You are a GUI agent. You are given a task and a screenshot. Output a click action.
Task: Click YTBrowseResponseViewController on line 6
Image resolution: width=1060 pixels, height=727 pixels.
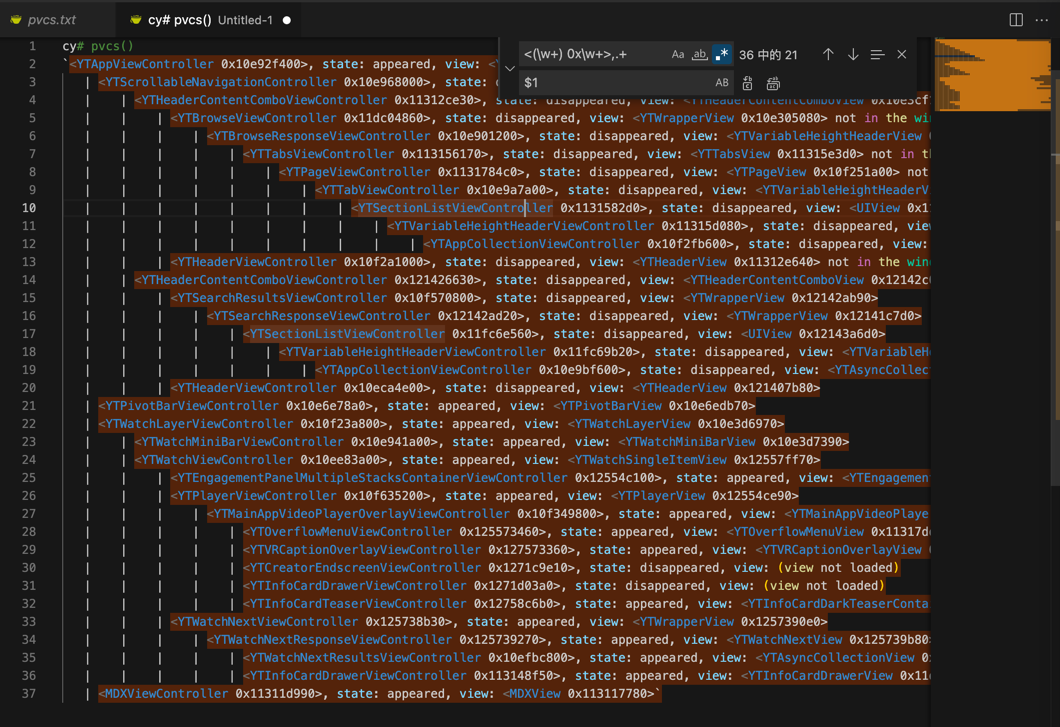322,136
